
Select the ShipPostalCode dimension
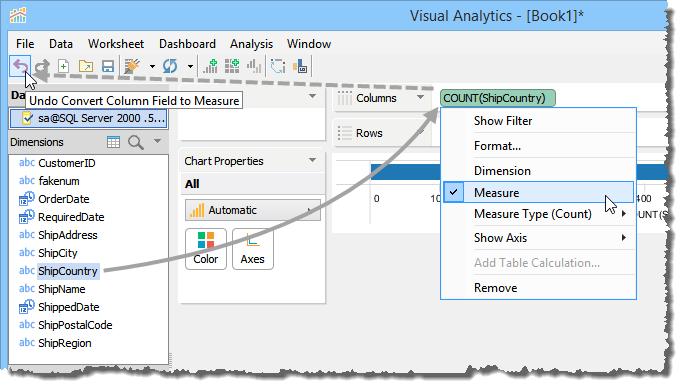click(x=75, y=325)
